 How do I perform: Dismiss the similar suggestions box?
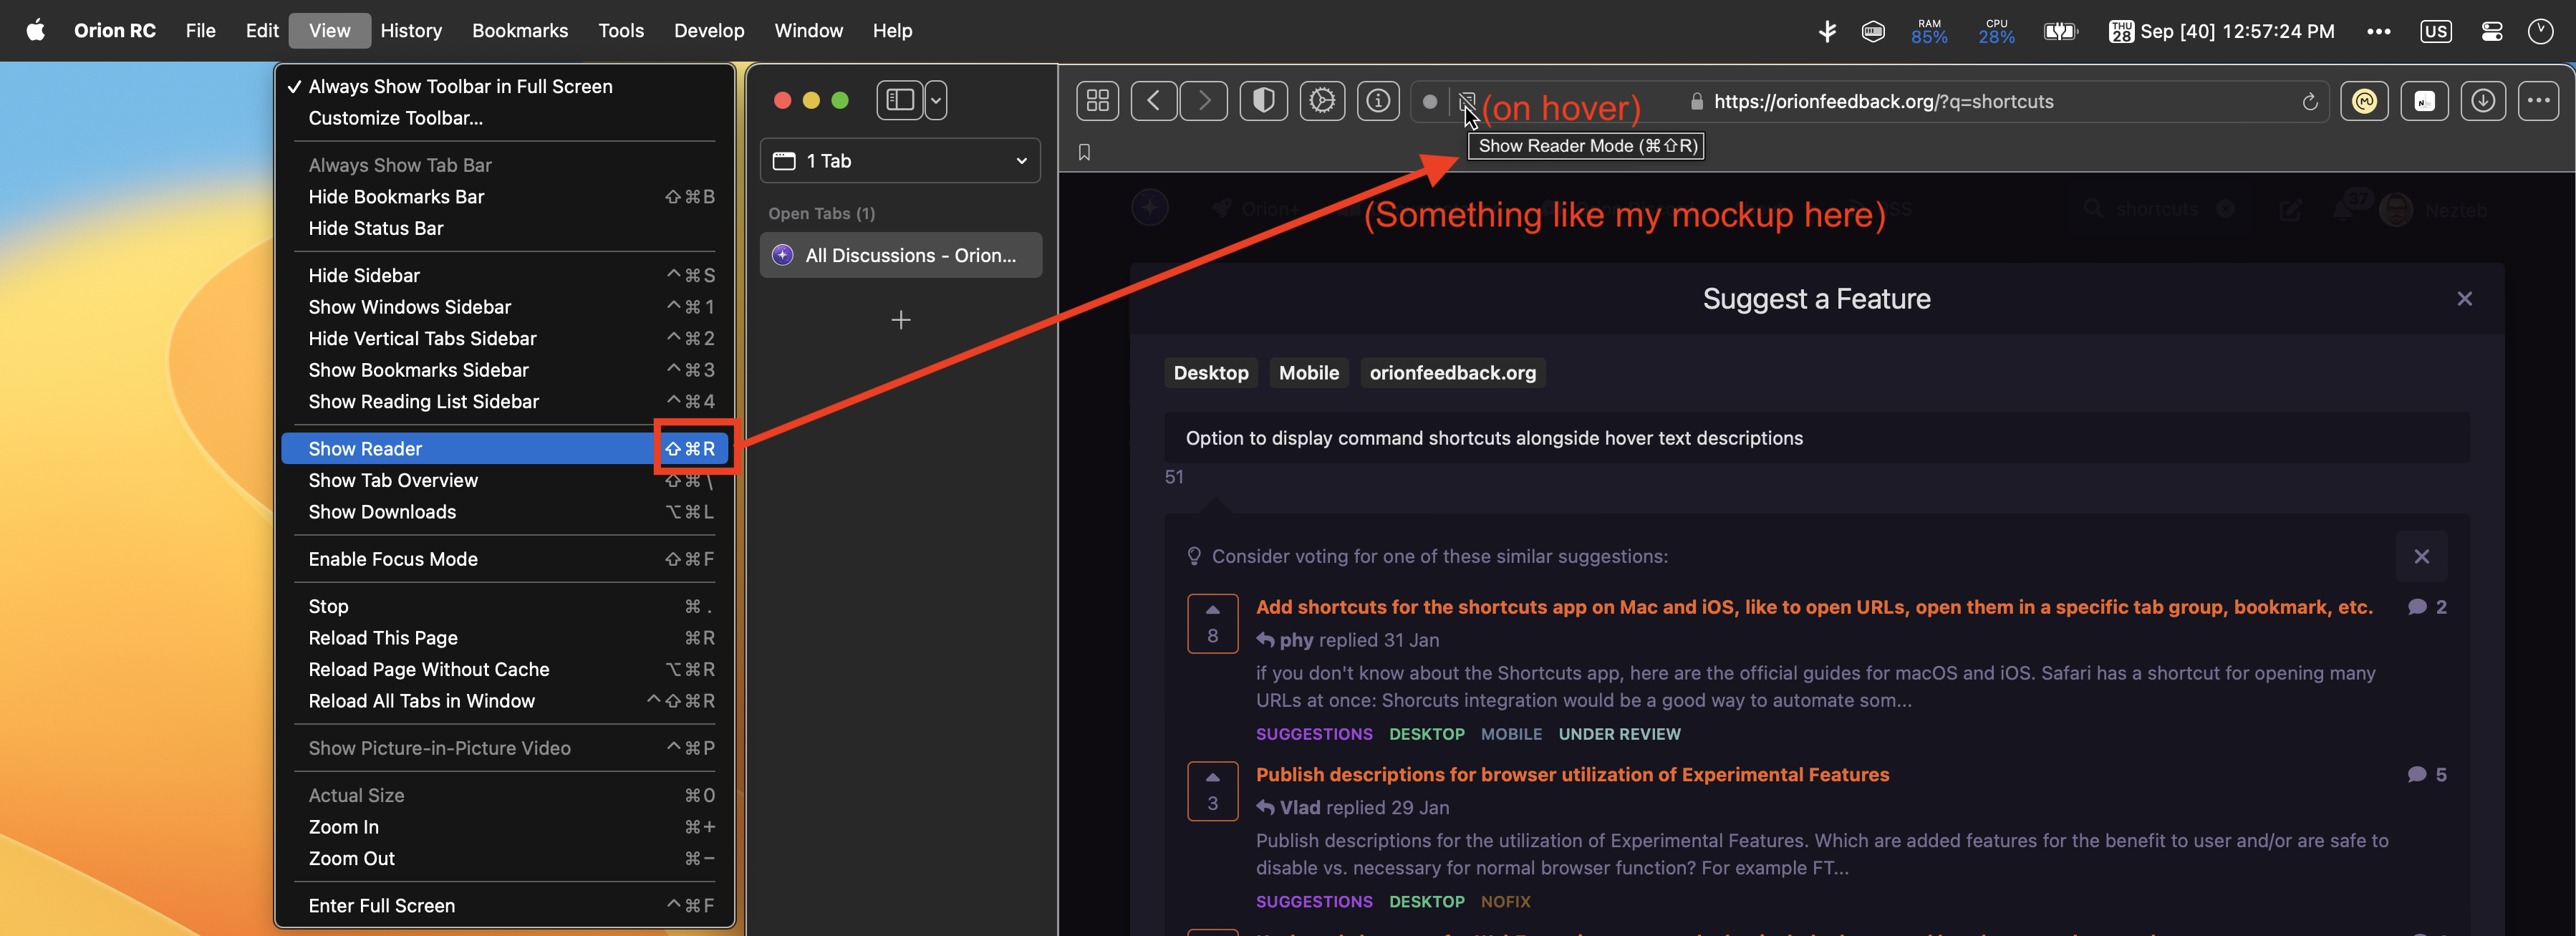(x=2421, y=557)
